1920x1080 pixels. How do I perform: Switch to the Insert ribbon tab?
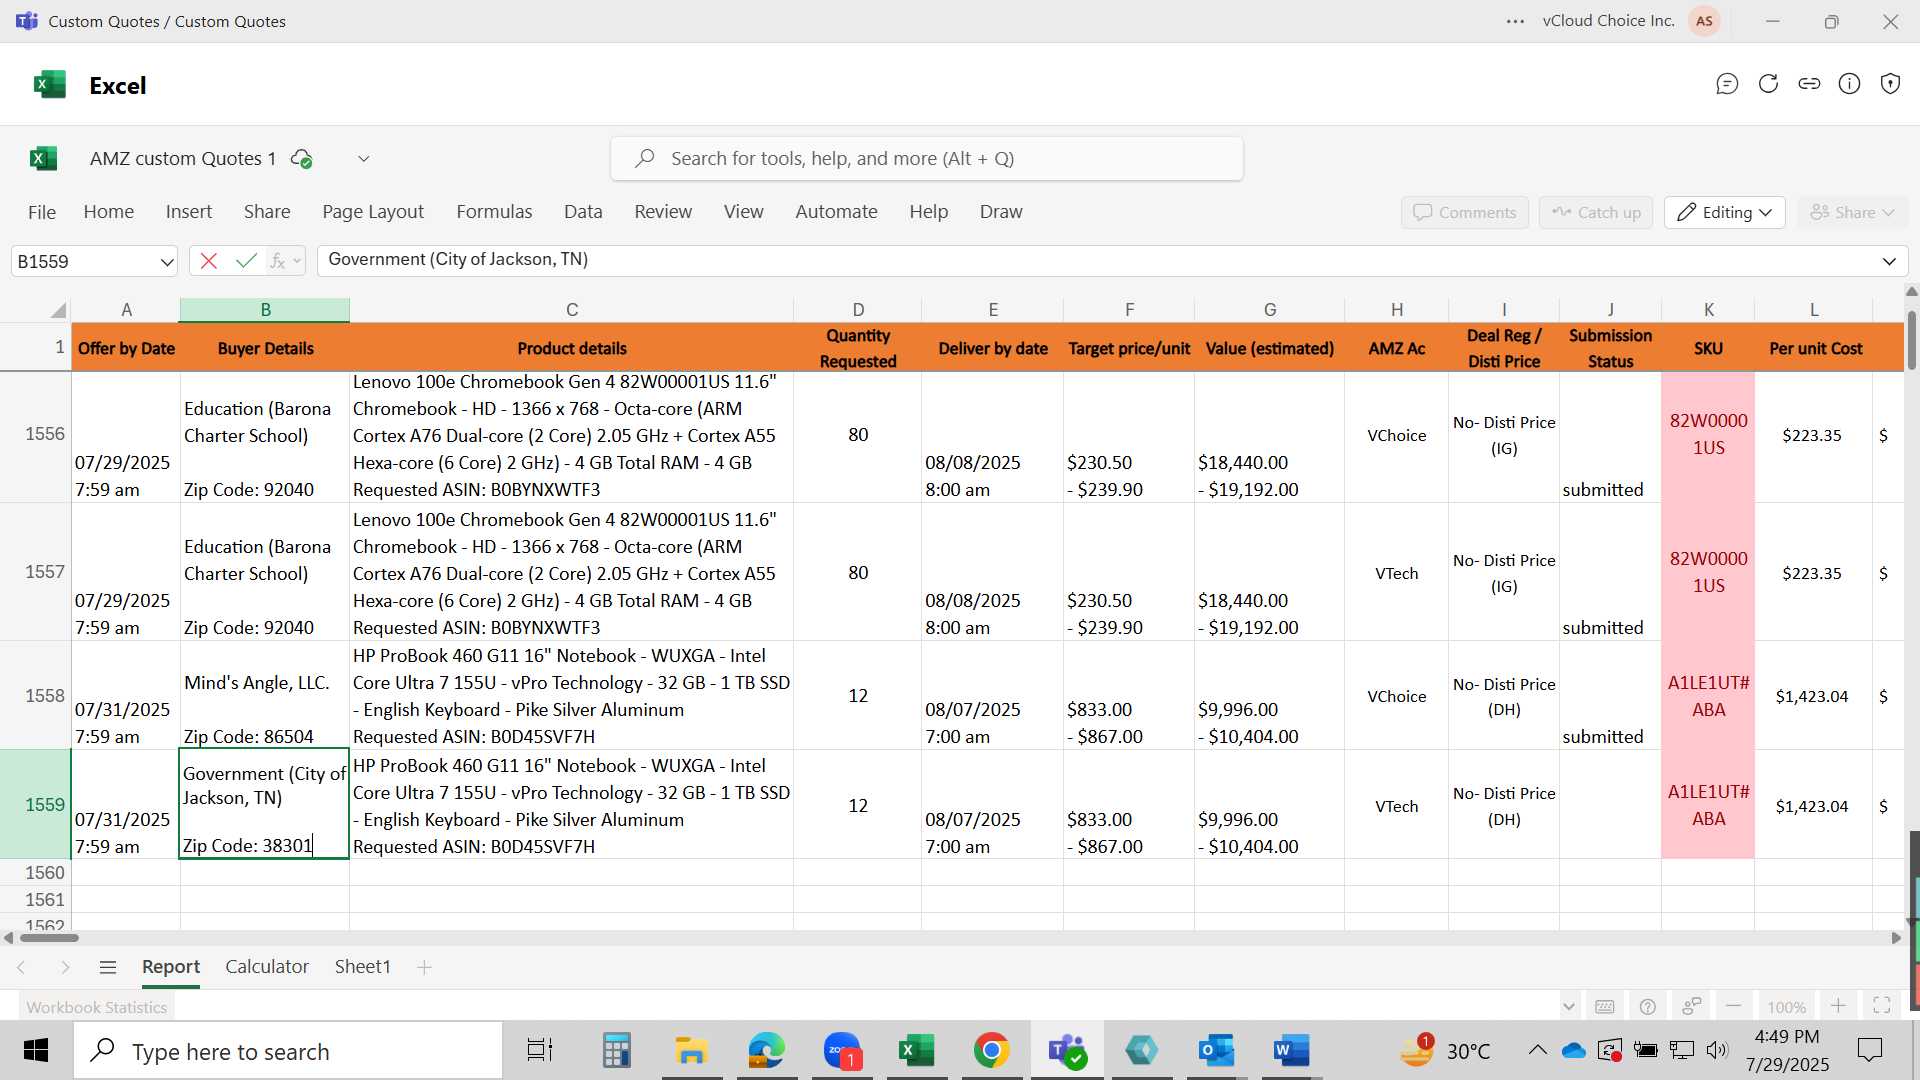point(189,212)
